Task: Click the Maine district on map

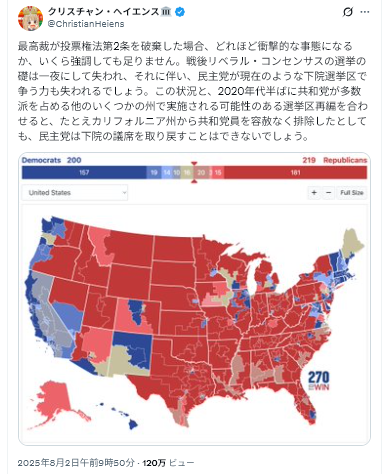Action: tap(353, 244)
